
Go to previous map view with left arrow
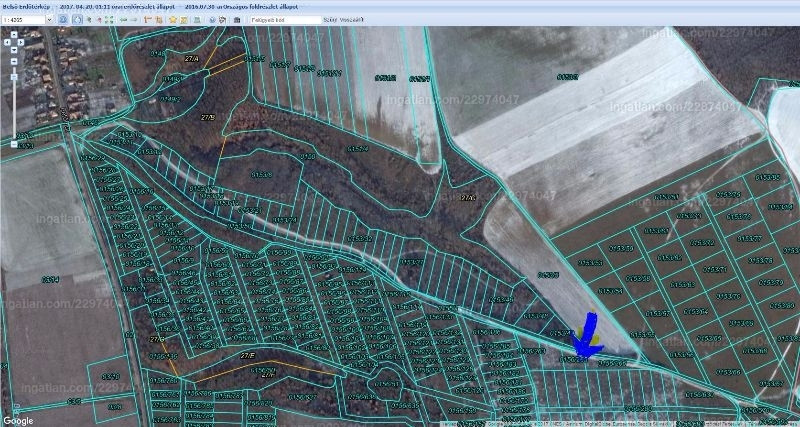(x=122, y=20)
